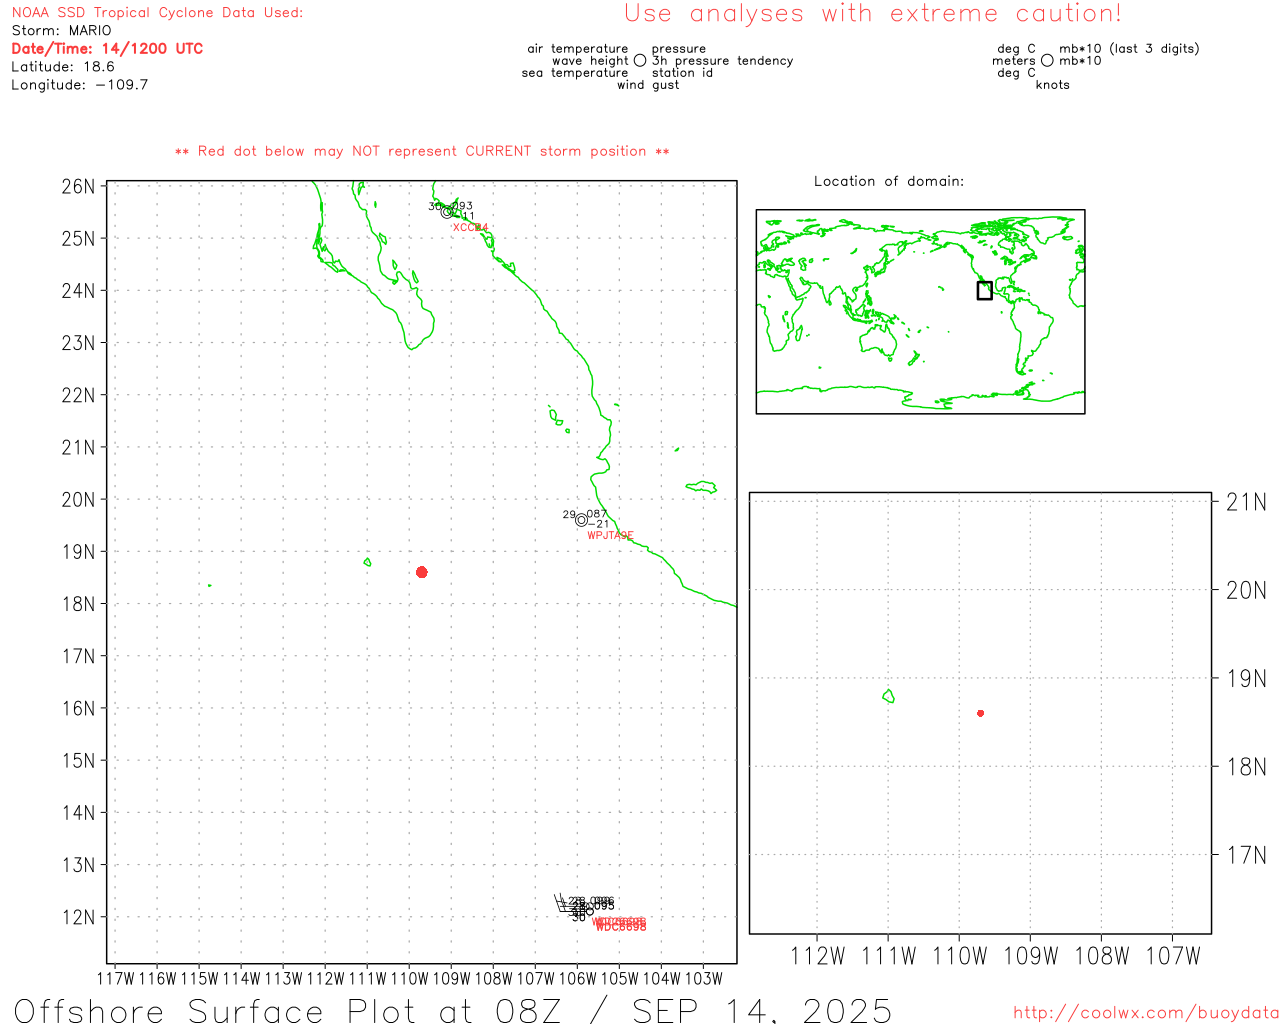Click 'Offshore Surface Plot at 08Z' title
1280x1024 pixels.
[x=288, y=1010]
